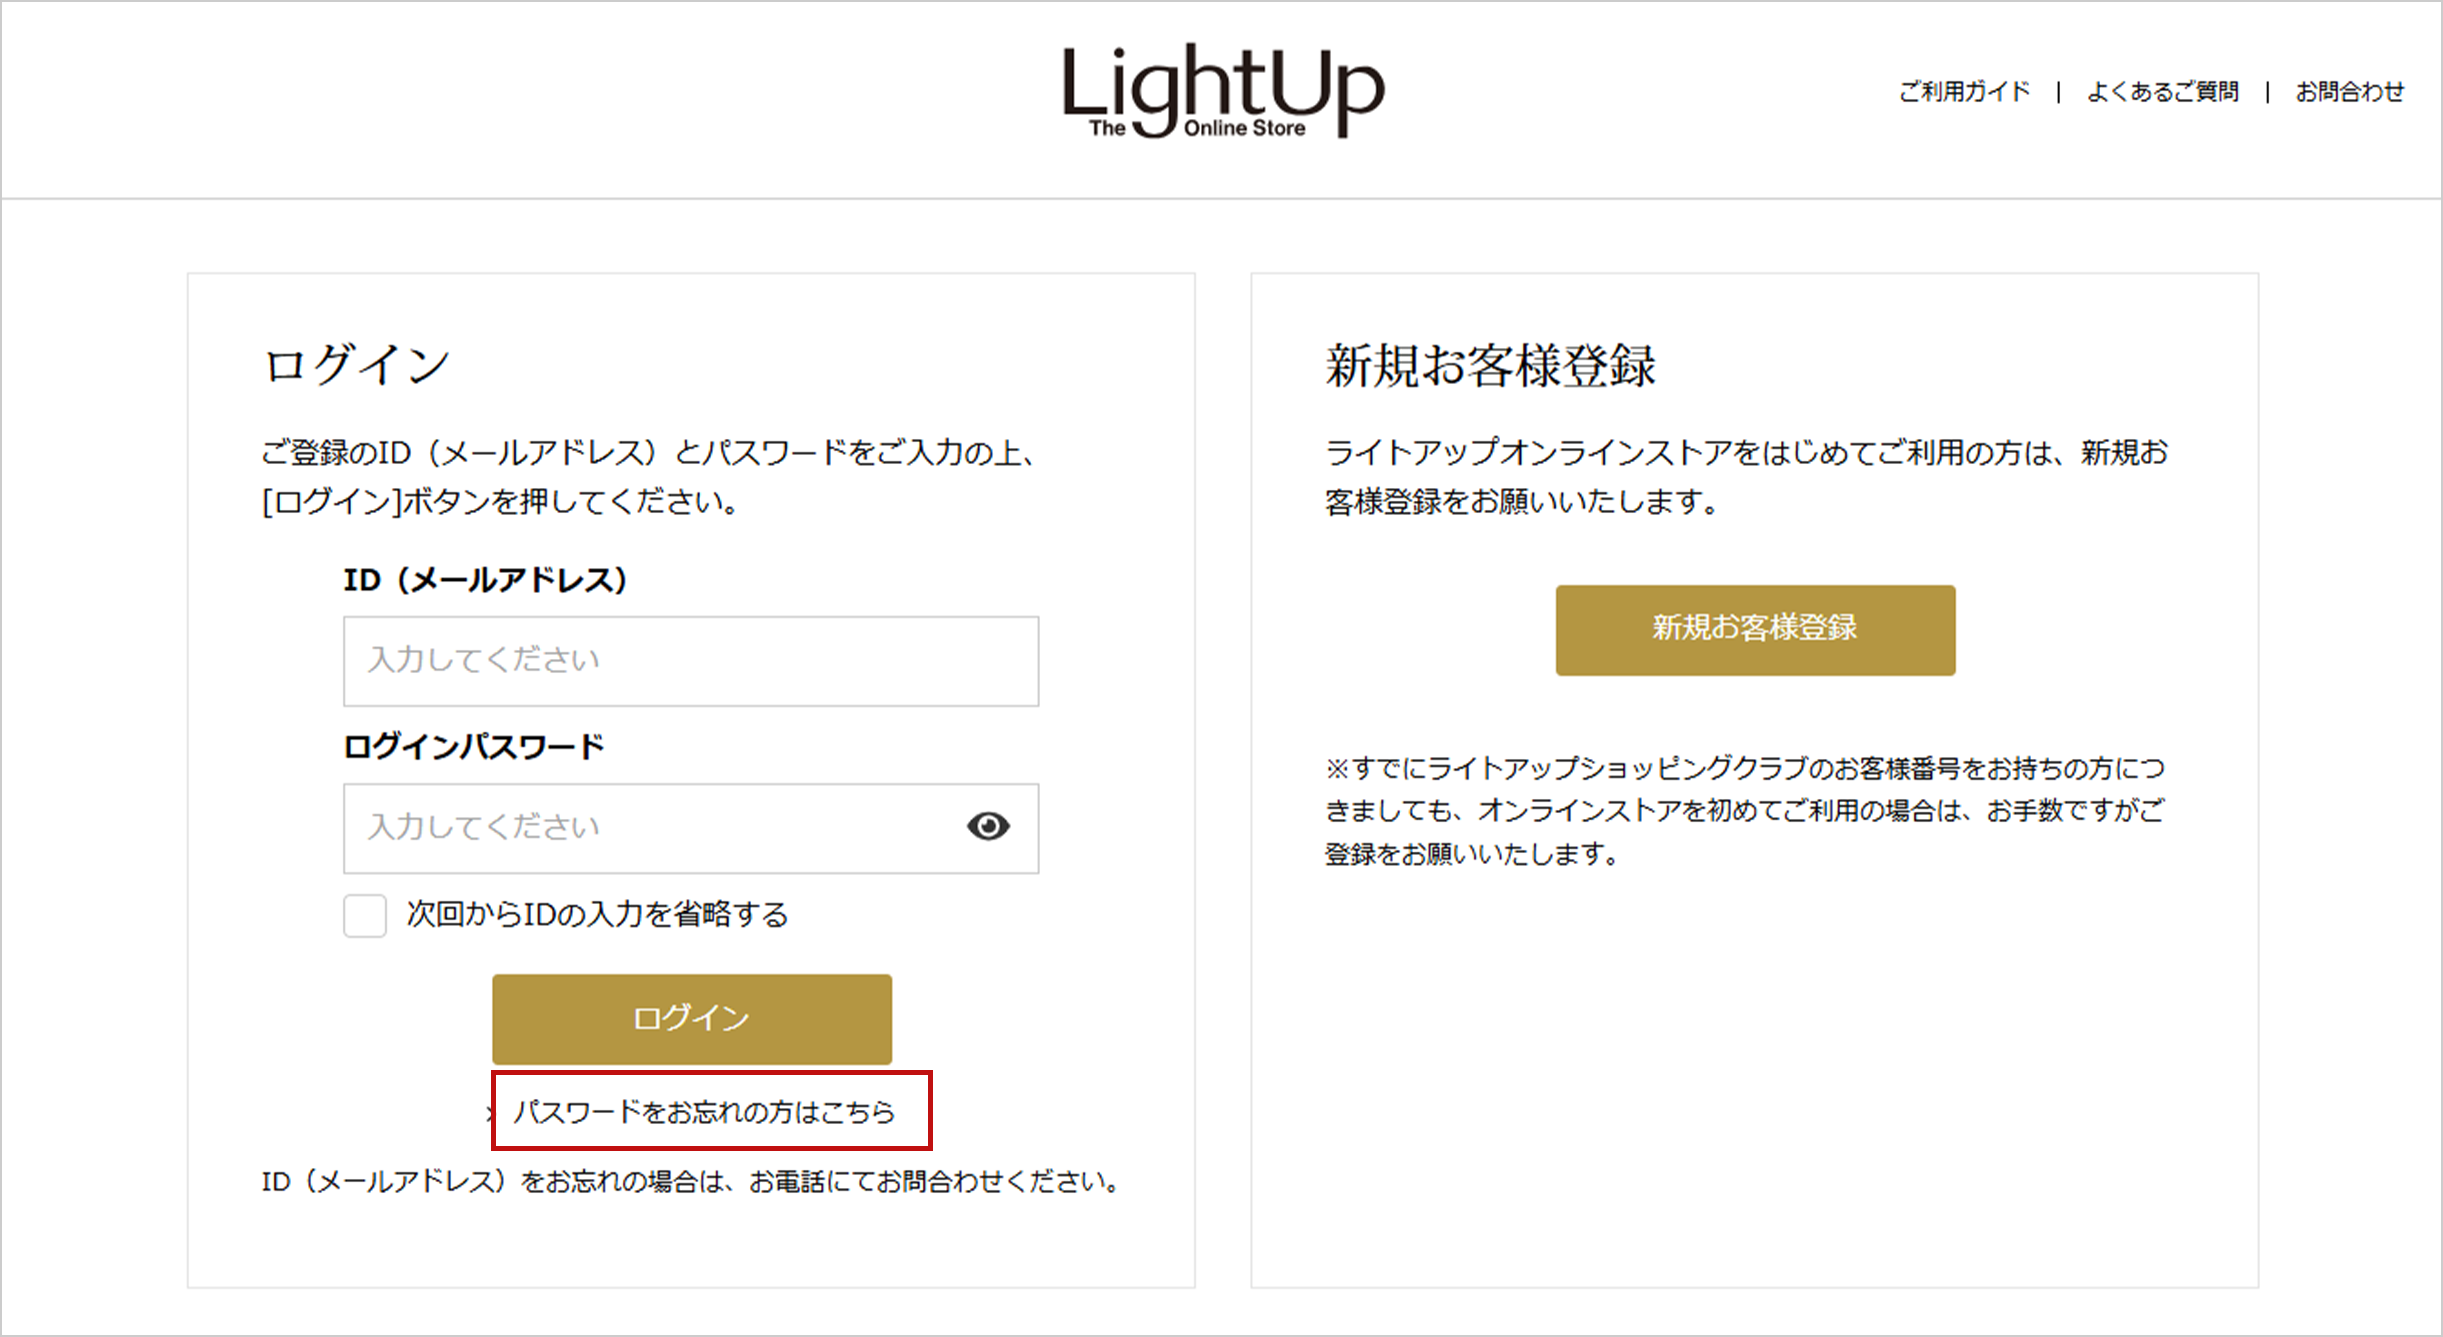The height and width of the screenshot is (1337, 2443).
Task: Click the gold 新規お客様登録 button
Action: pos(1755,630)
